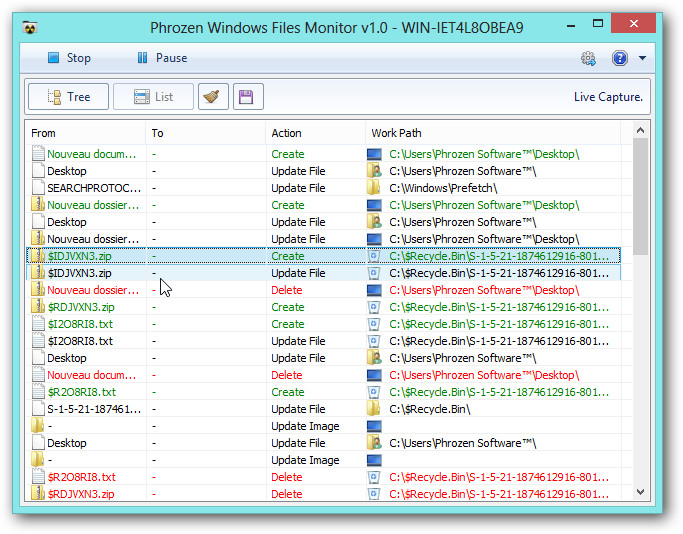Select the black $IDJVXN3.zip Update File row
This screenshot has width=683, height=534.
tap(323, 273)
